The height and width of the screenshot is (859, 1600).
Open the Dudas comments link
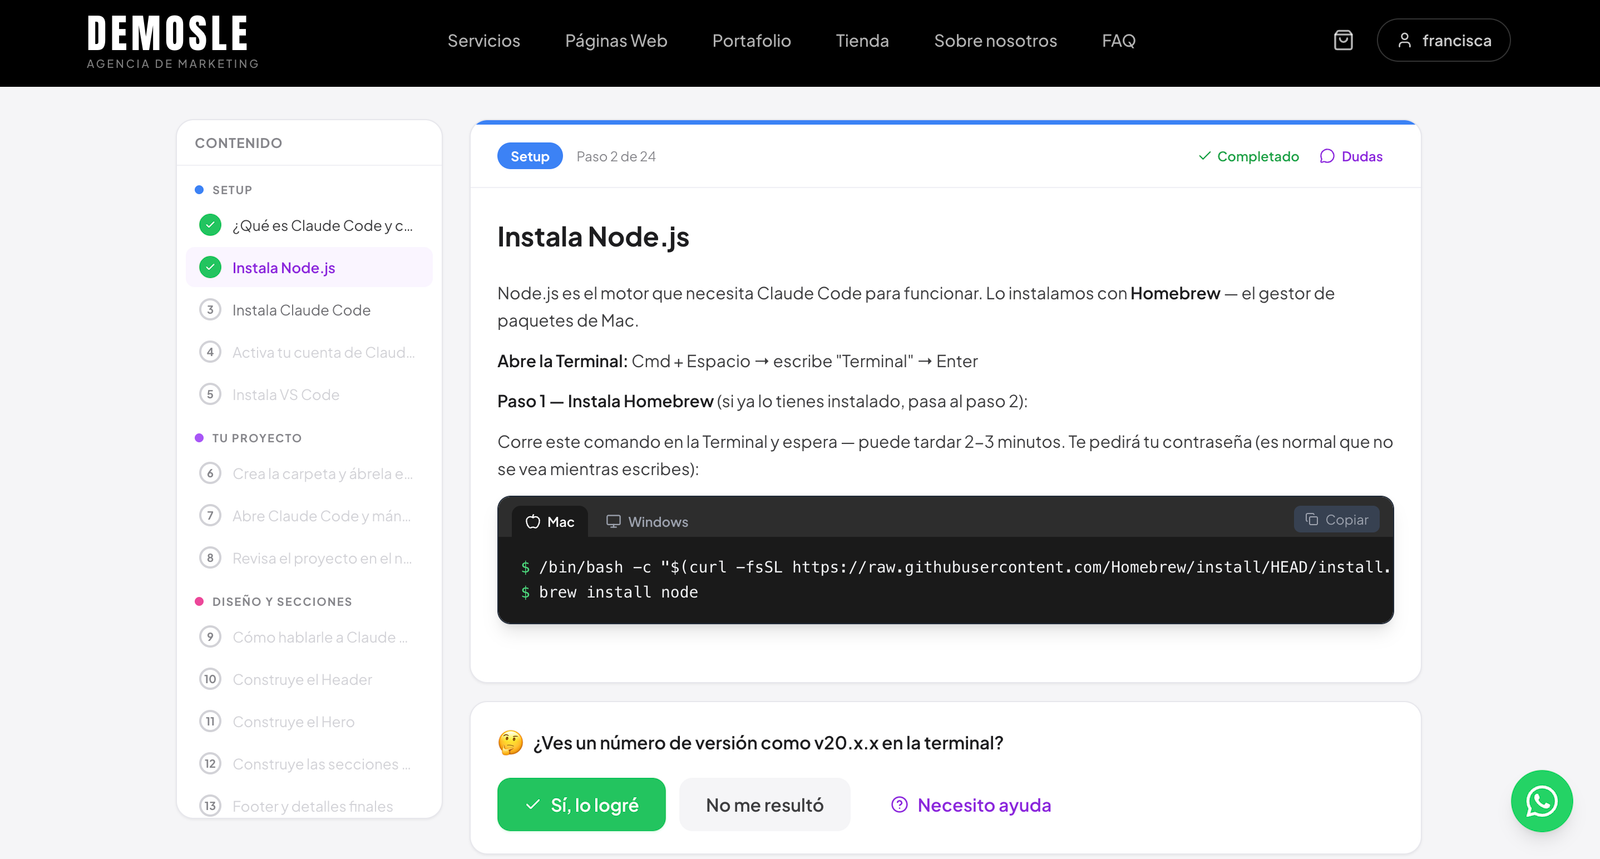(x=1351, y=156)
